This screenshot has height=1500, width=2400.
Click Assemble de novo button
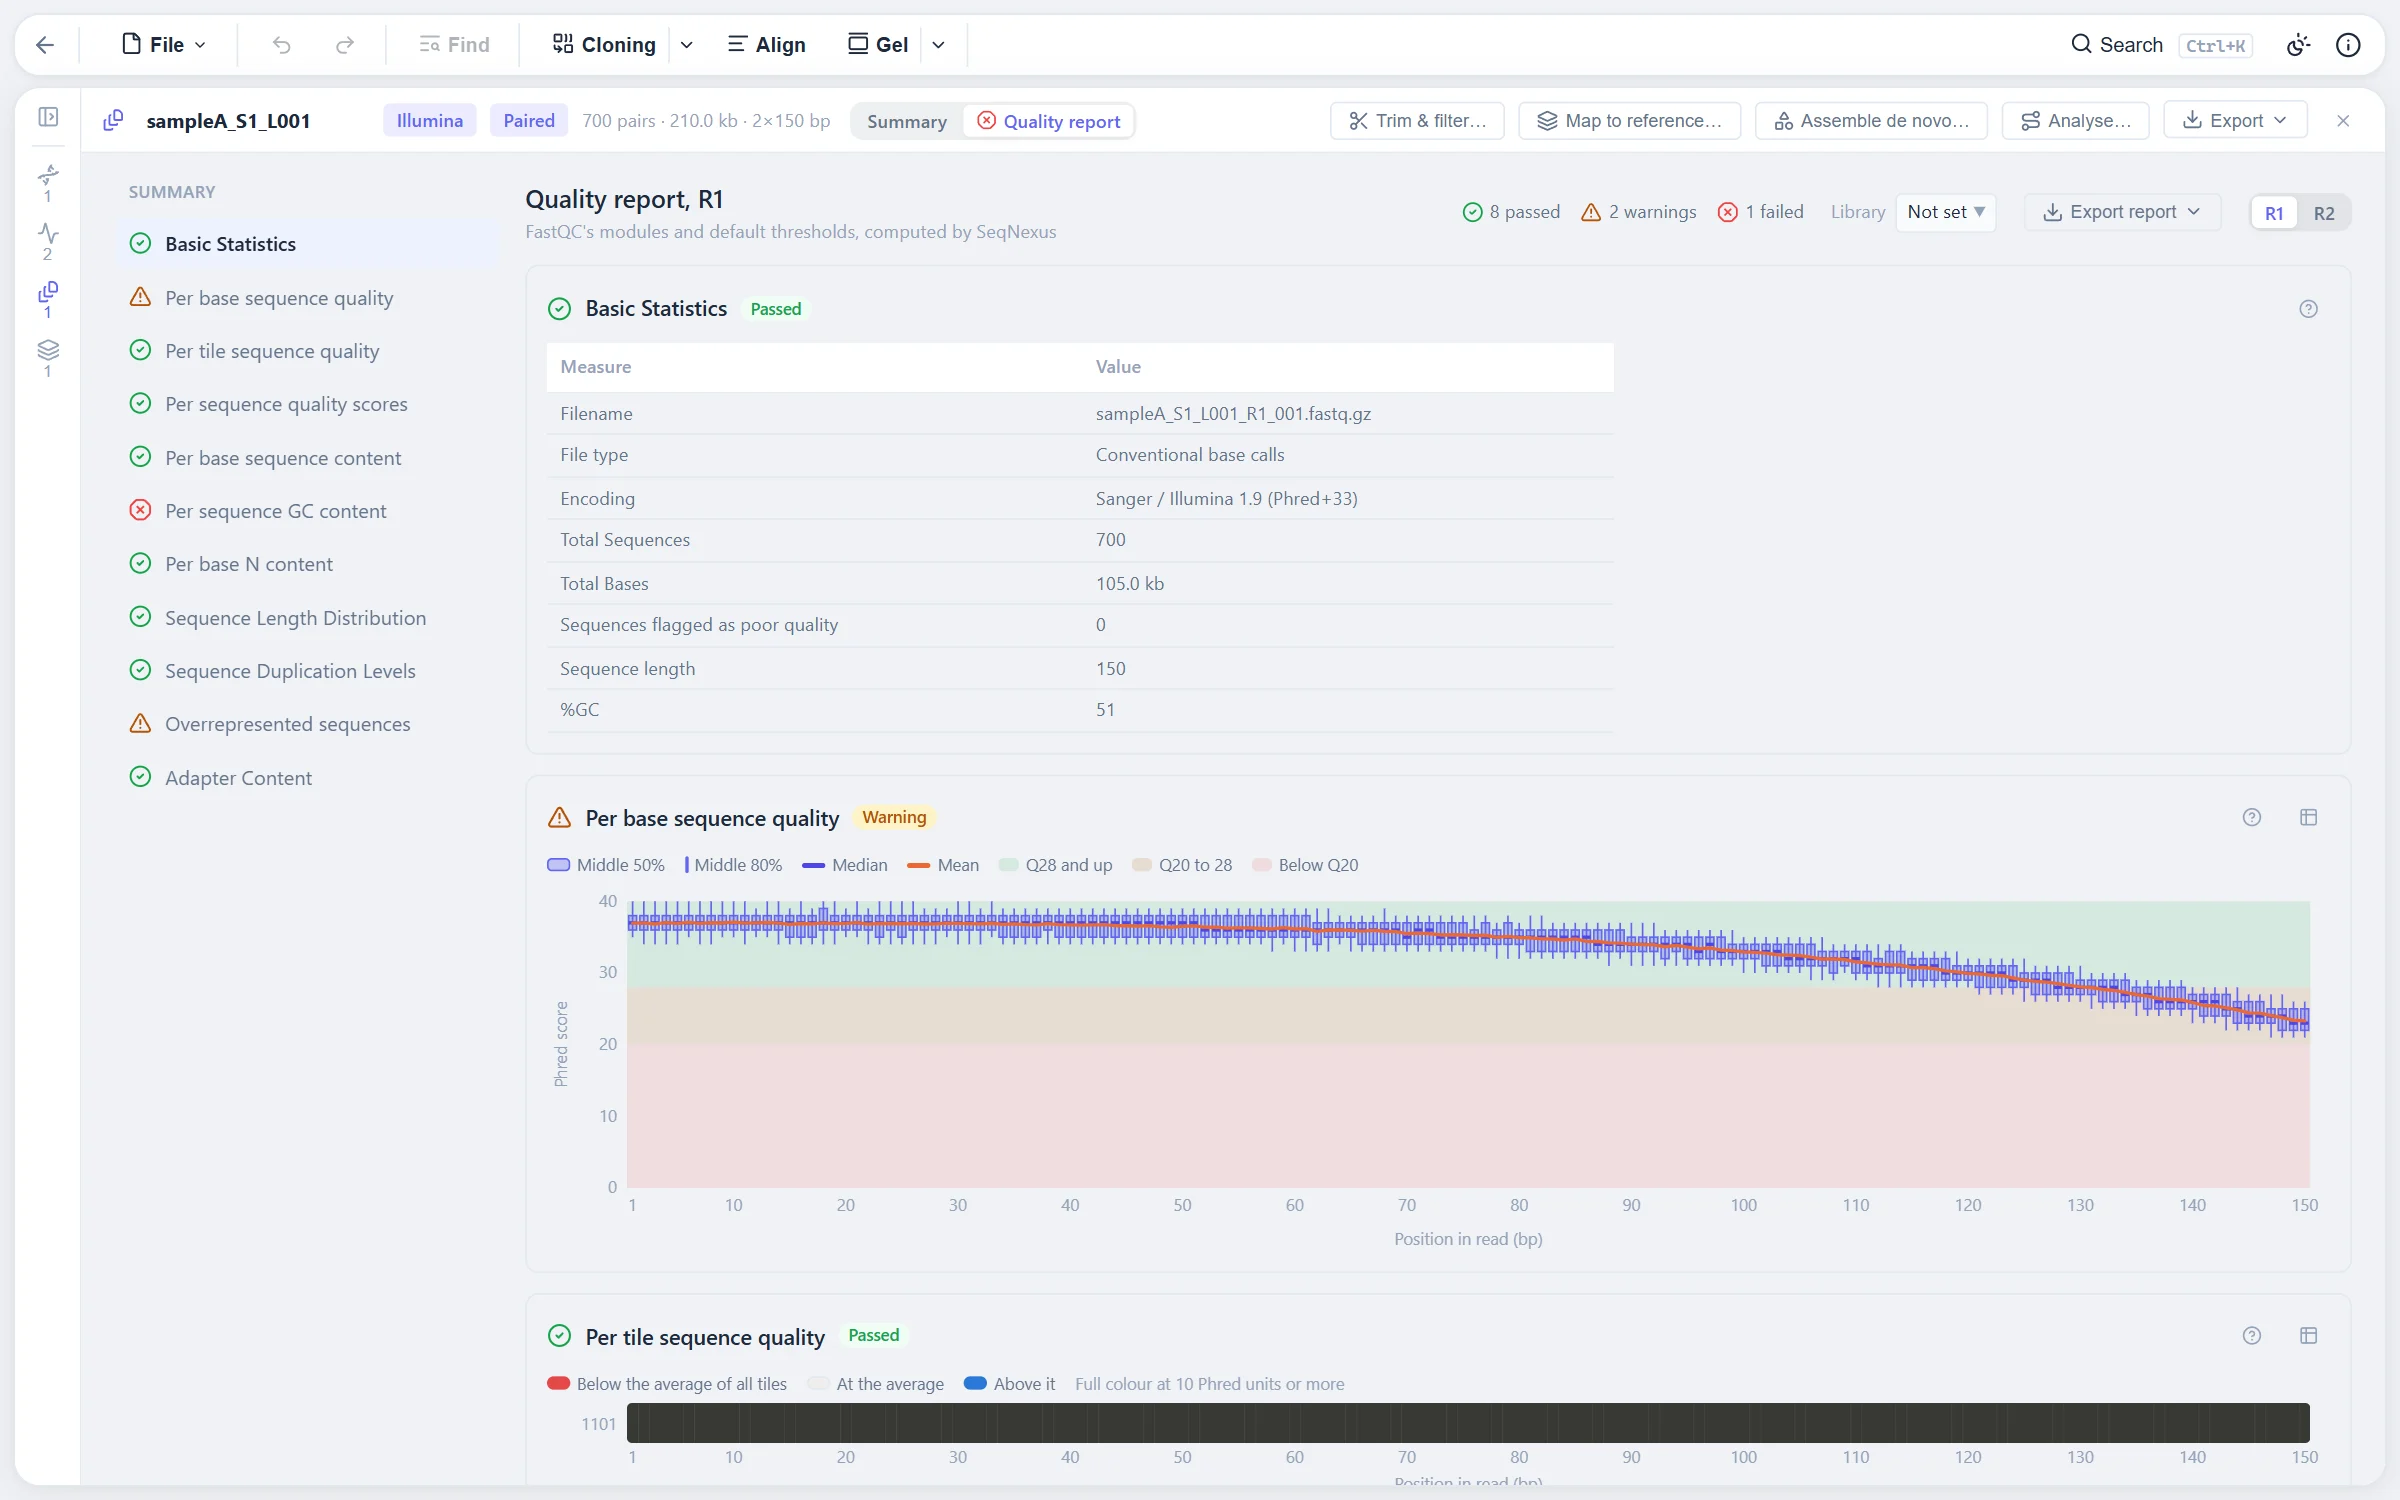[x=1871, y=121]
